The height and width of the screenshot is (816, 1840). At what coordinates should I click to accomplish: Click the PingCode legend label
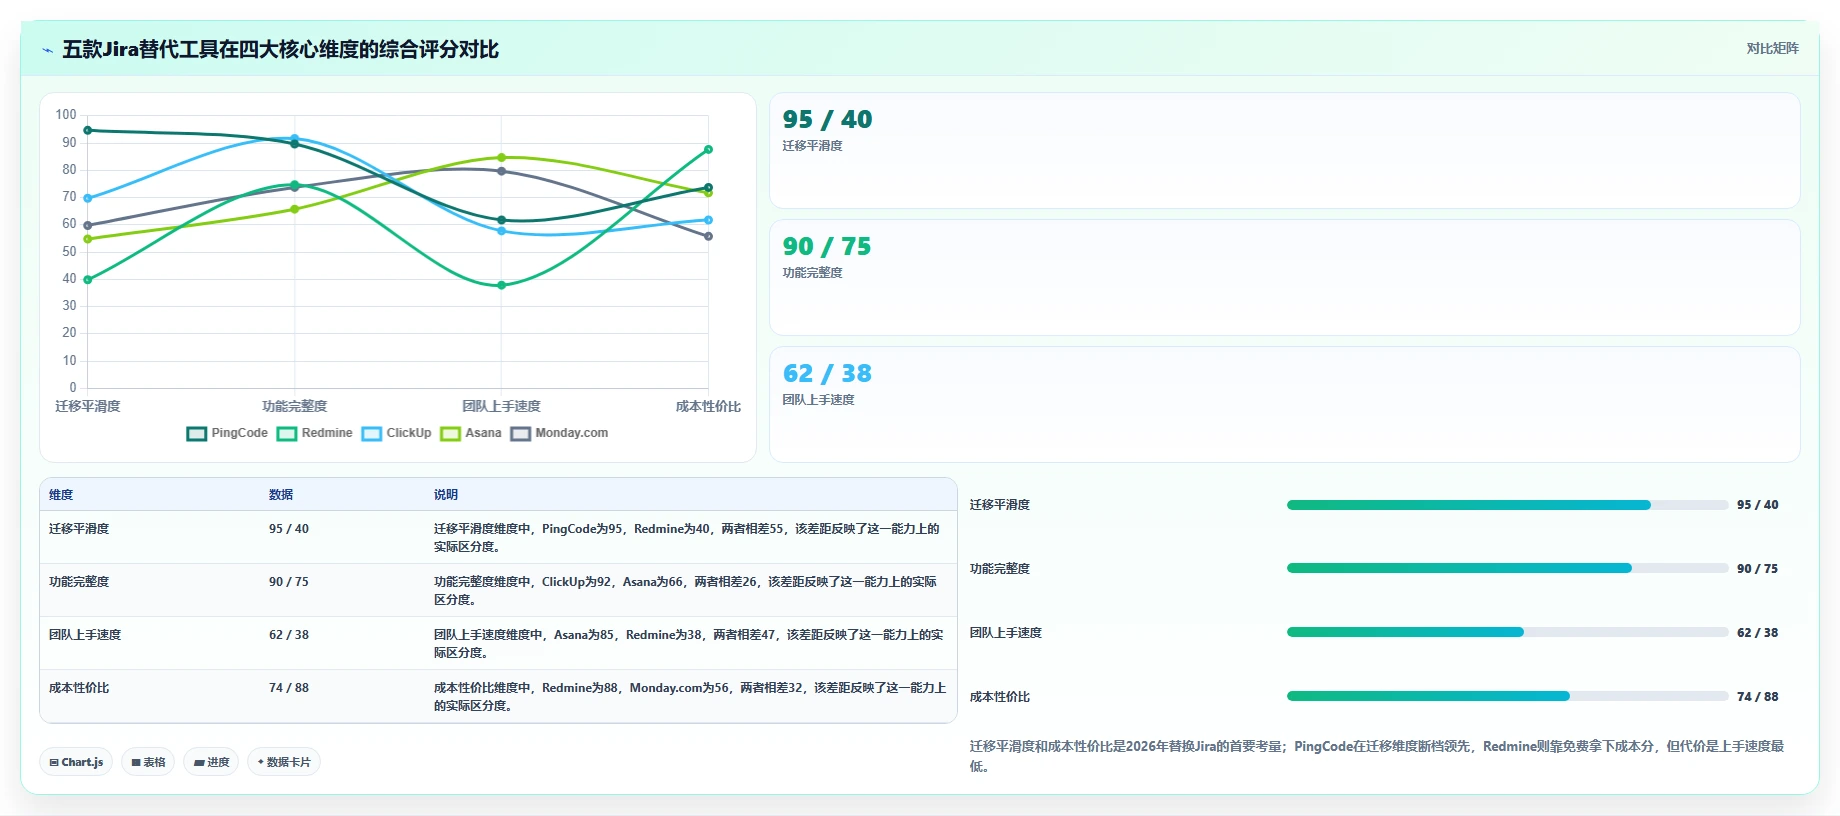(x=240, y=433)
